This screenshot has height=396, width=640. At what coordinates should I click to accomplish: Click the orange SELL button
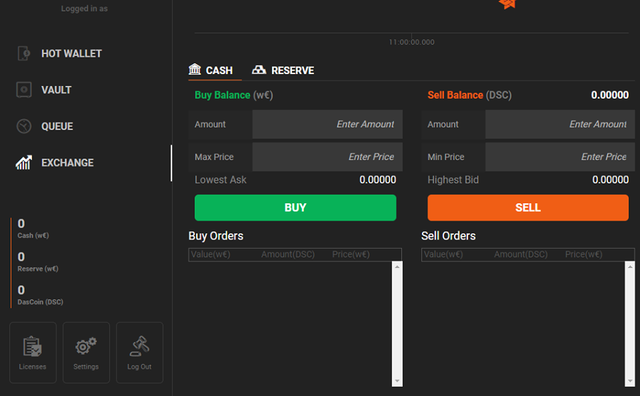click(528, 207)
